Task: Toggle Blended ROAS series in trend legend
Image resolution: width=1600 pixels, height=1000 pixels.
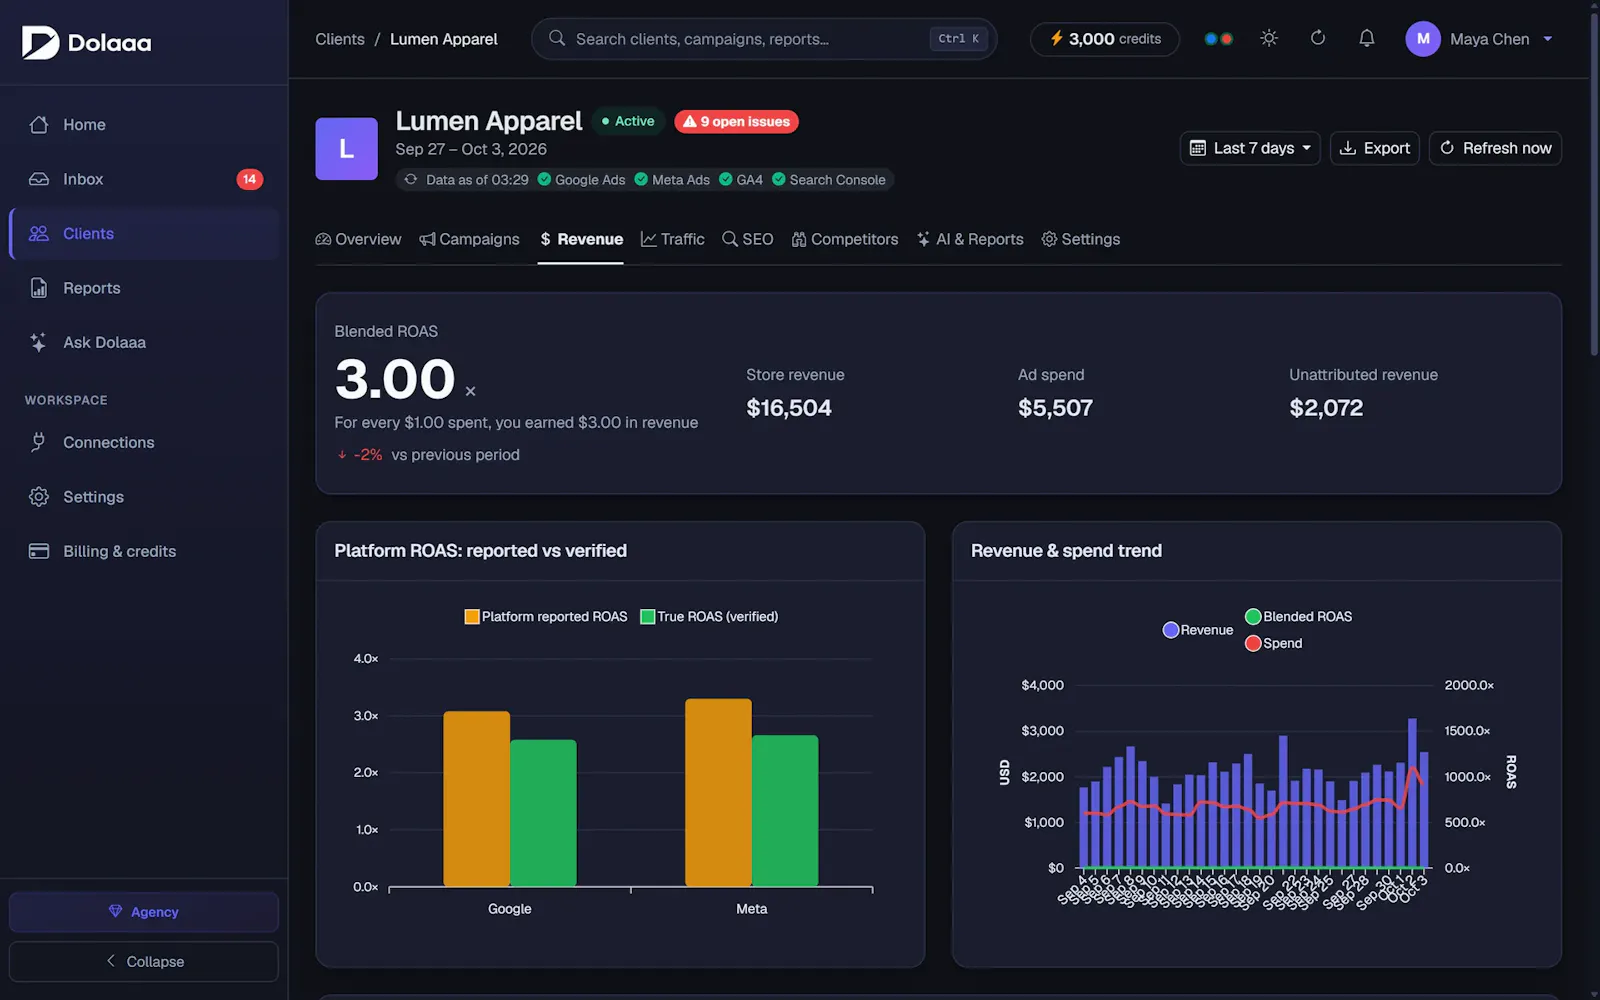Action: pyautogui.click(x=1298, y=617)
